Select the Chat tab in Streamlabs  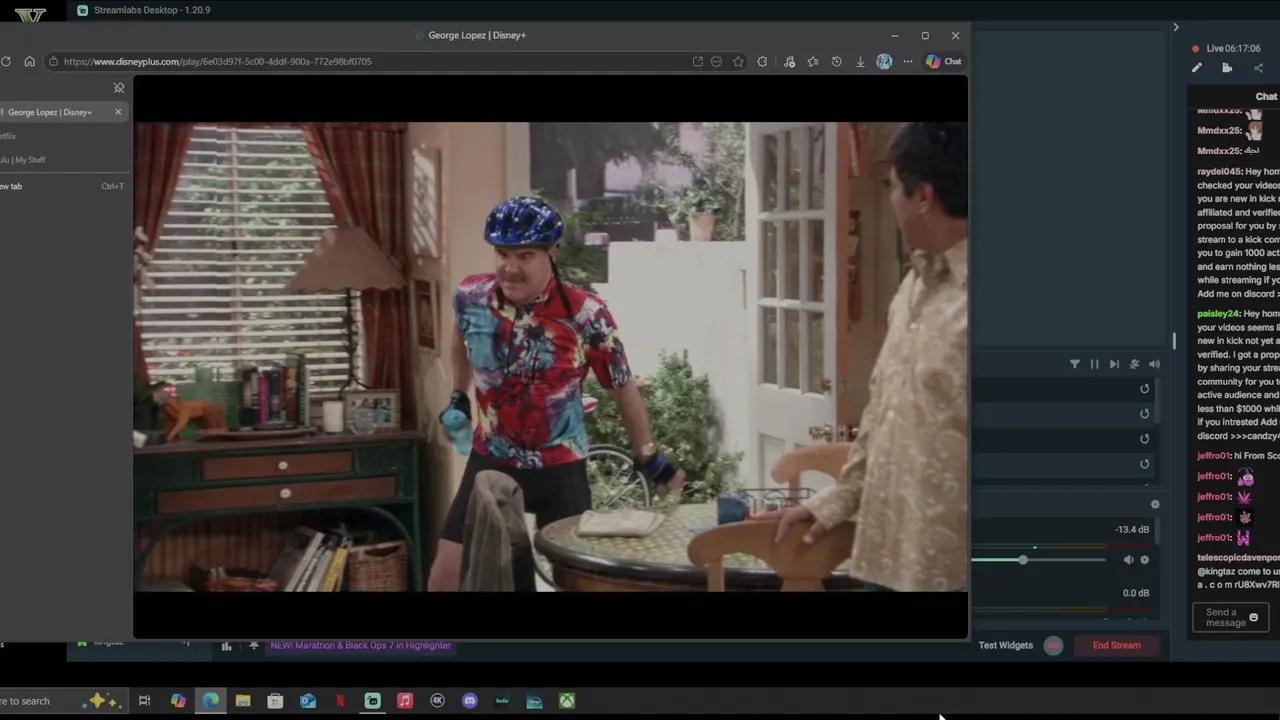click(1266, 97)
